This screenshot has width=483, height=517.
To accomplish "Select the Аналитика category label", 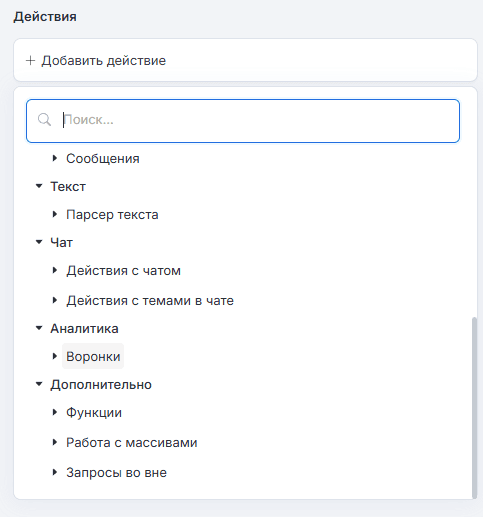I will tap(84, 329).
